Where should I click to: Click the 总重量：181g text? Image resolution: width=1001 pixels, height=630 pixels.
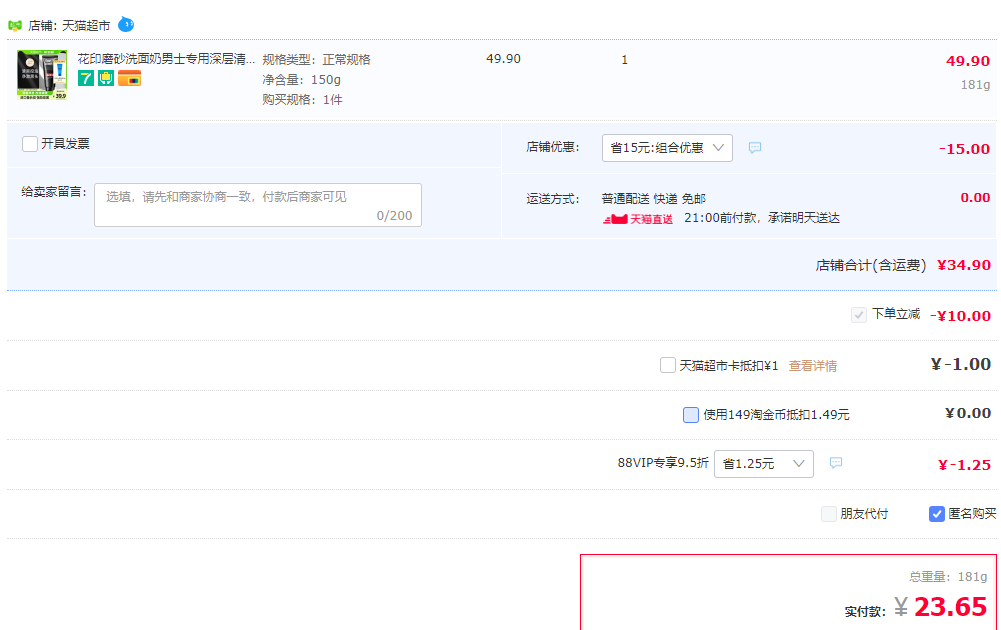coord(948,577)
